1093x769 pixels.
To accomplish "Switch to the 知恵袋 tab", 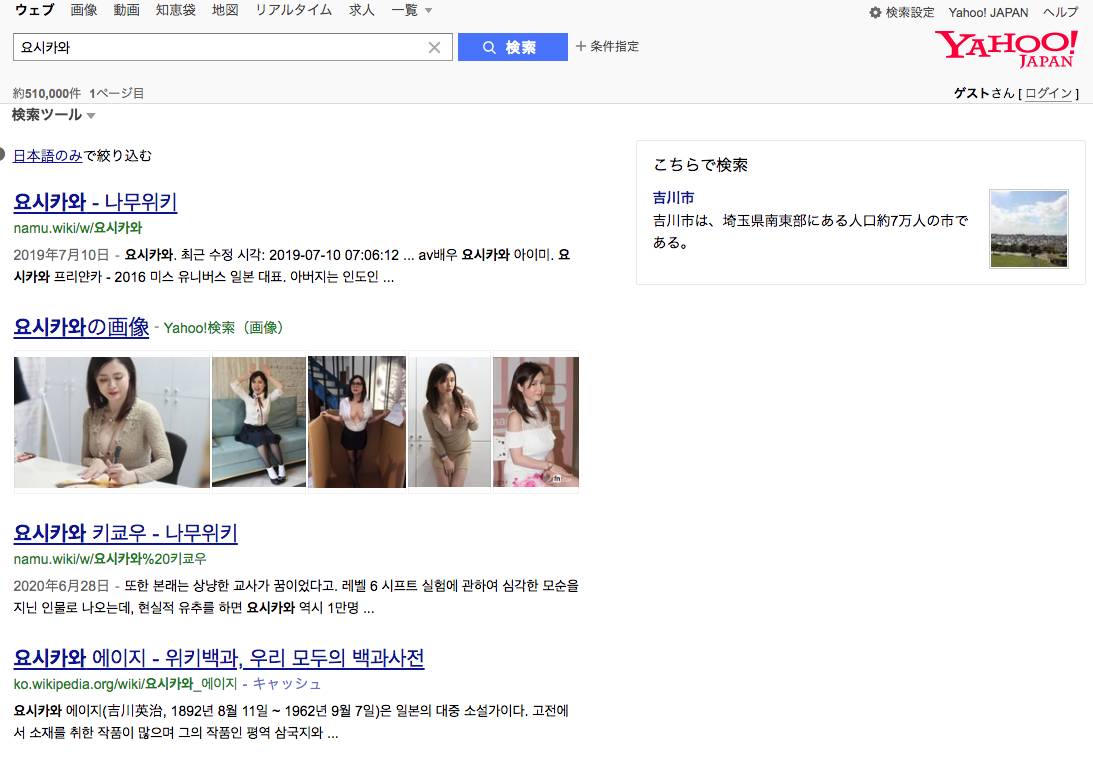I will point(176,10).
